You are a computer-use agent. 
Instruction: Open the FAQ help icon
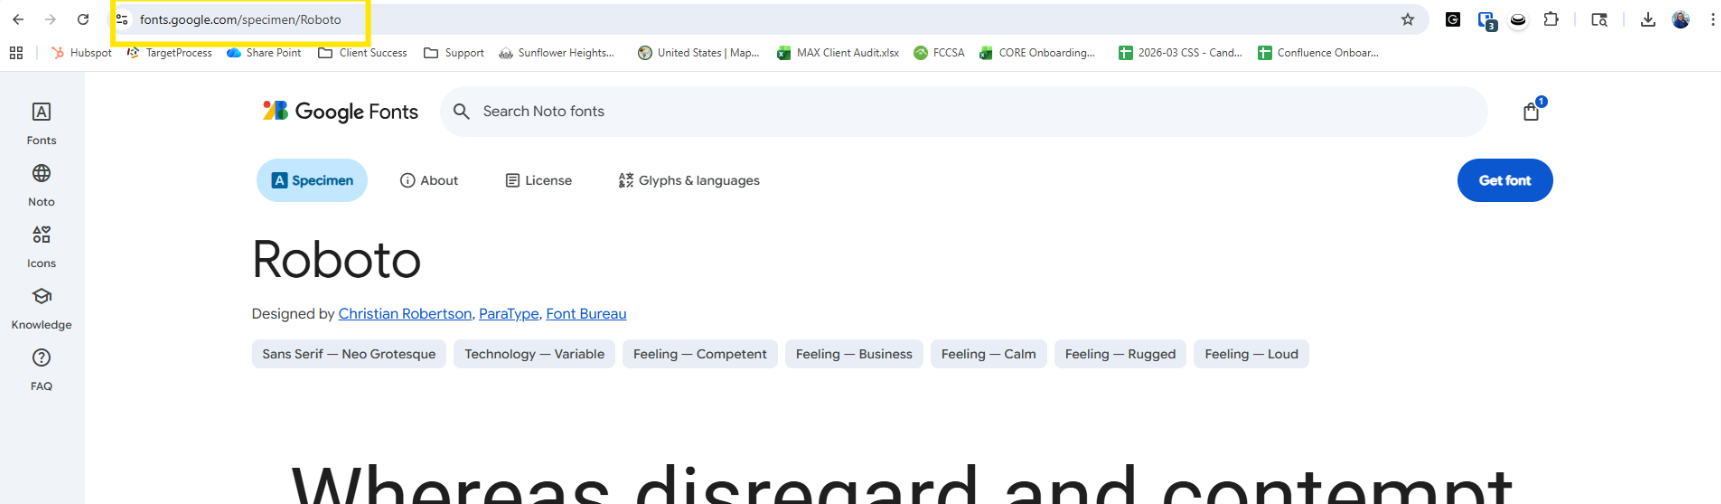click(x=41, y=368)
